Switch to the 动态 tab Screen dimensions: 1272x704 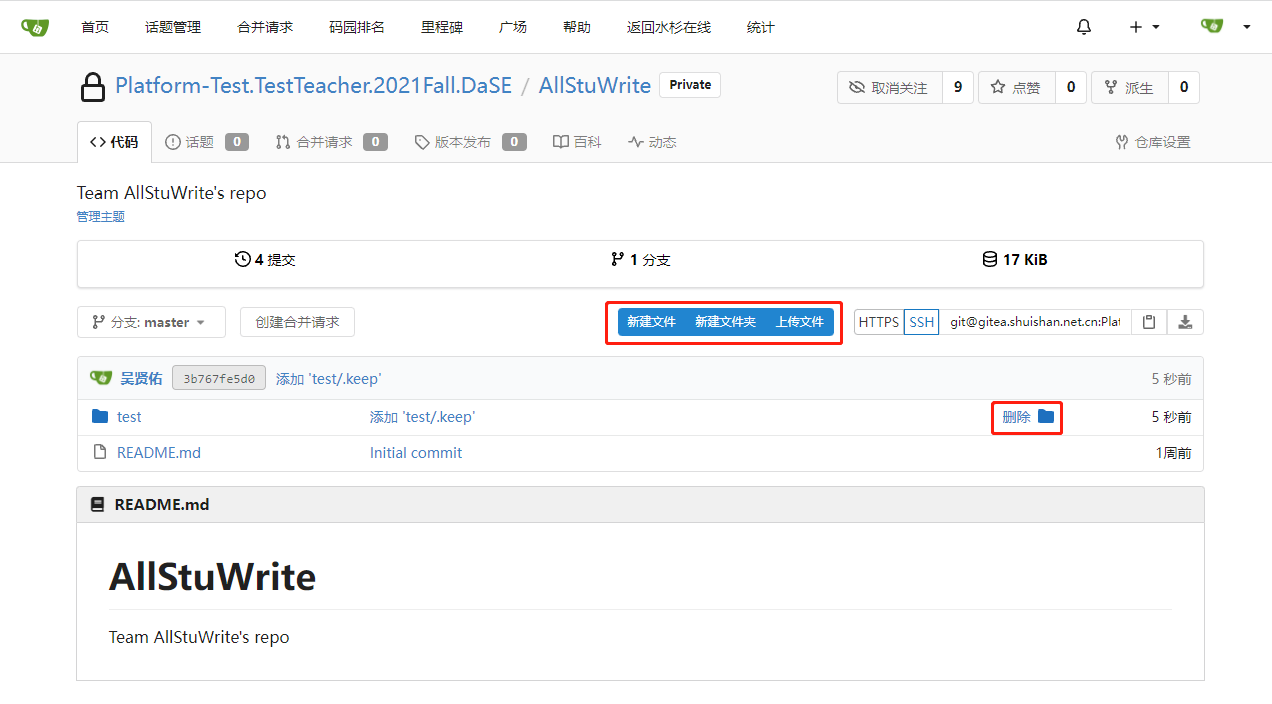click(652, 142)
